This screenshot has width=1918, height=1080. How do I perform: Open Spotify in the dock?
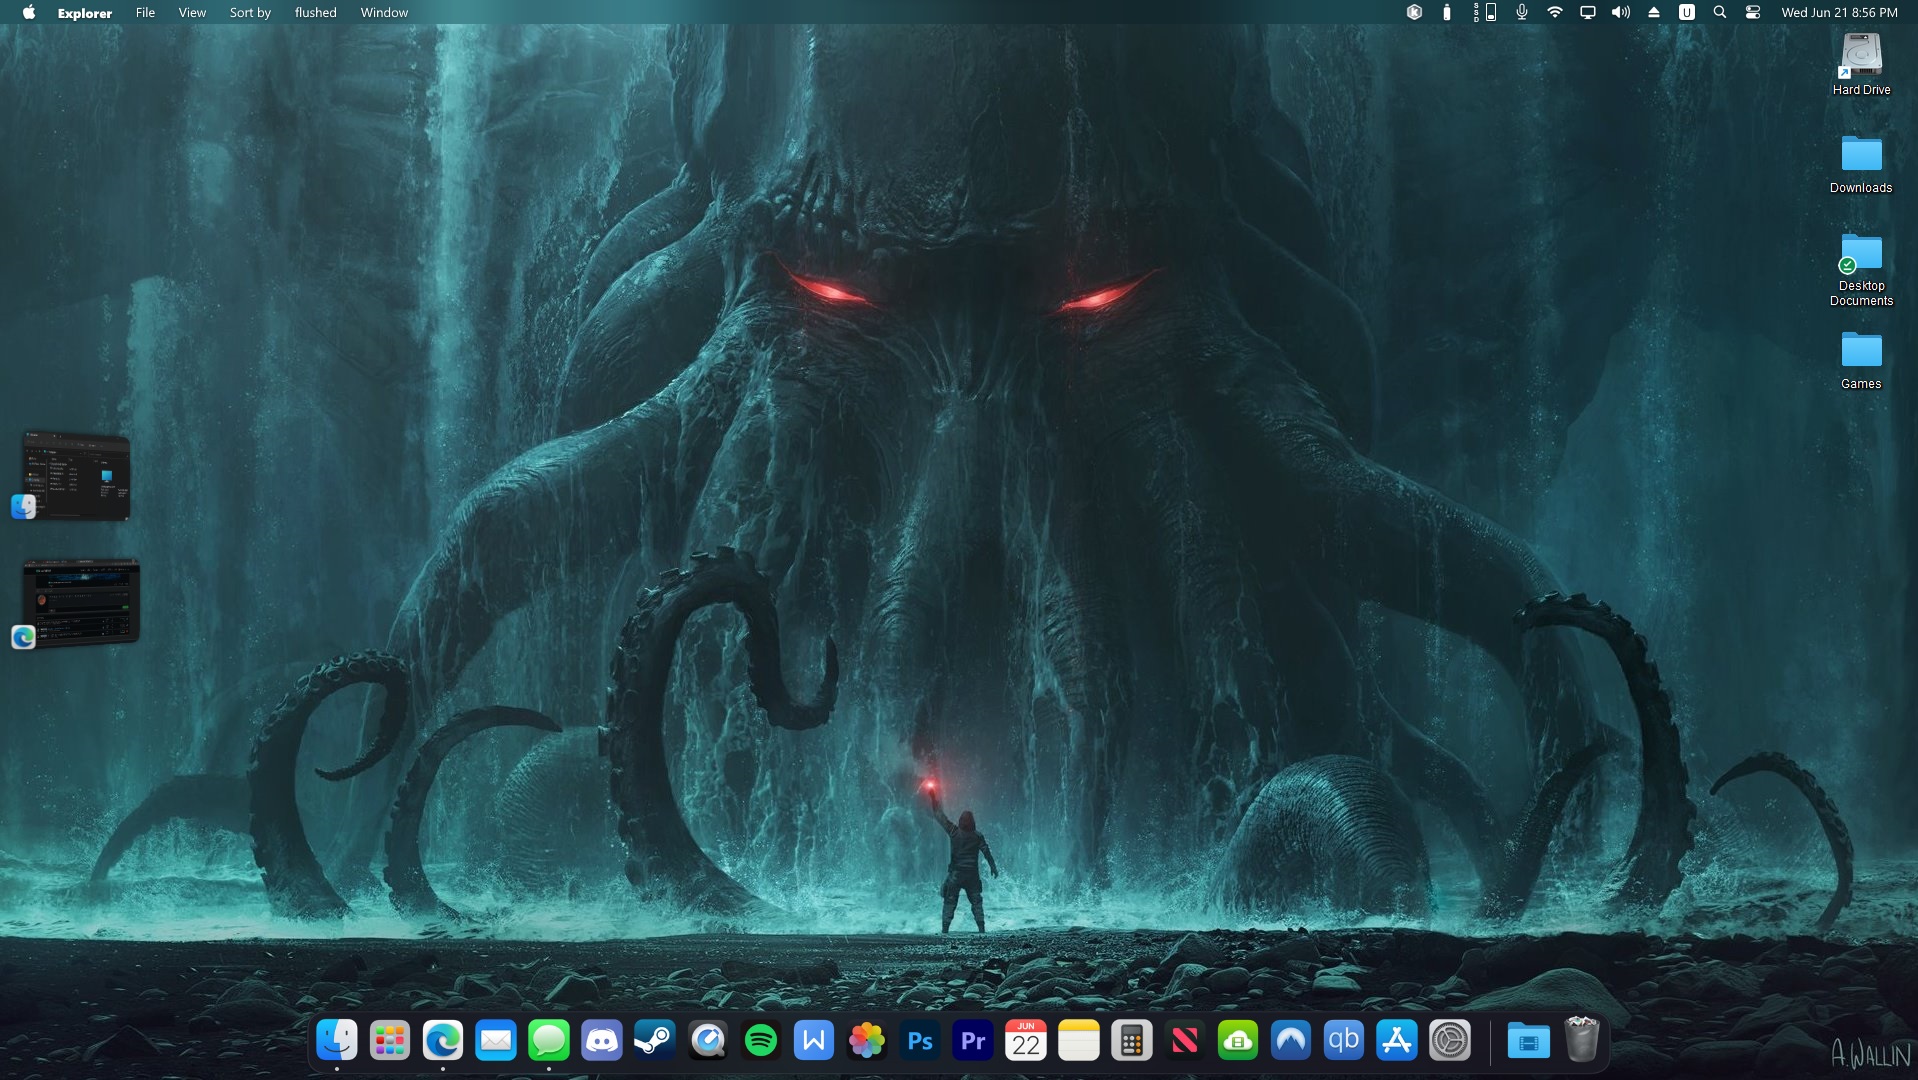coord(761,1041)
